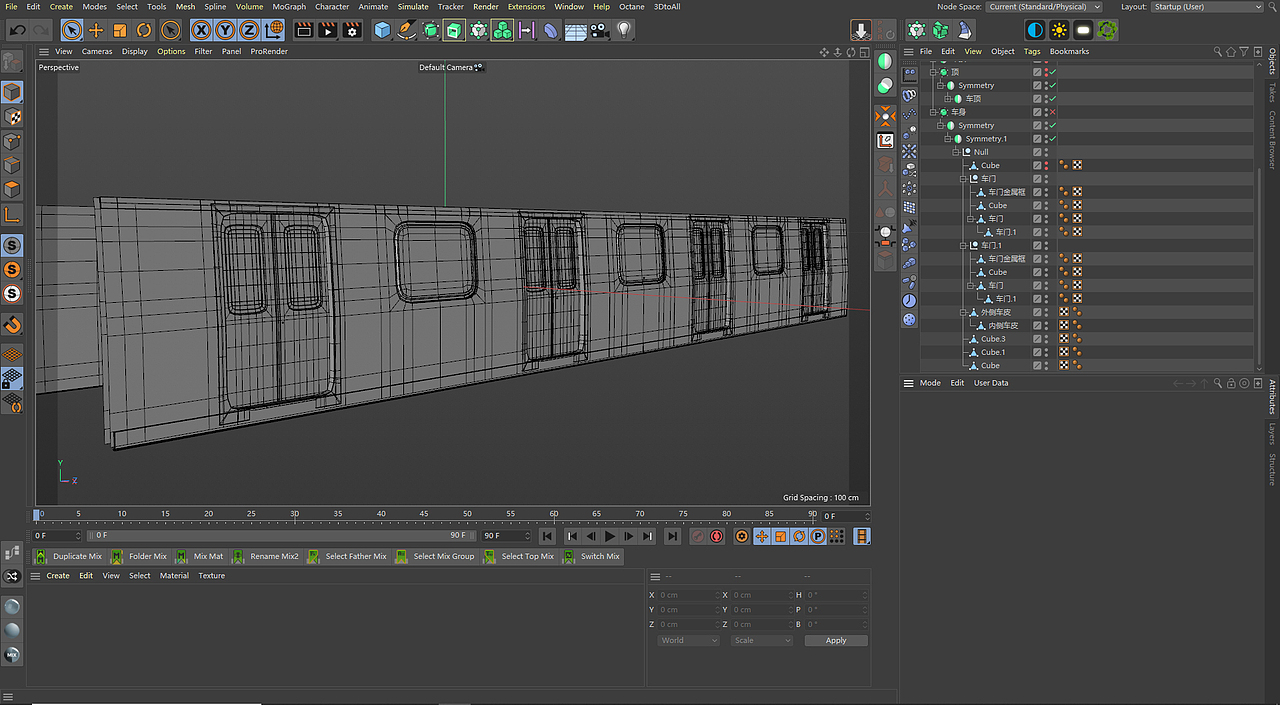Open the Scale mode dropdown
This screenshot has width=1280, height=705.
point(762,640)
